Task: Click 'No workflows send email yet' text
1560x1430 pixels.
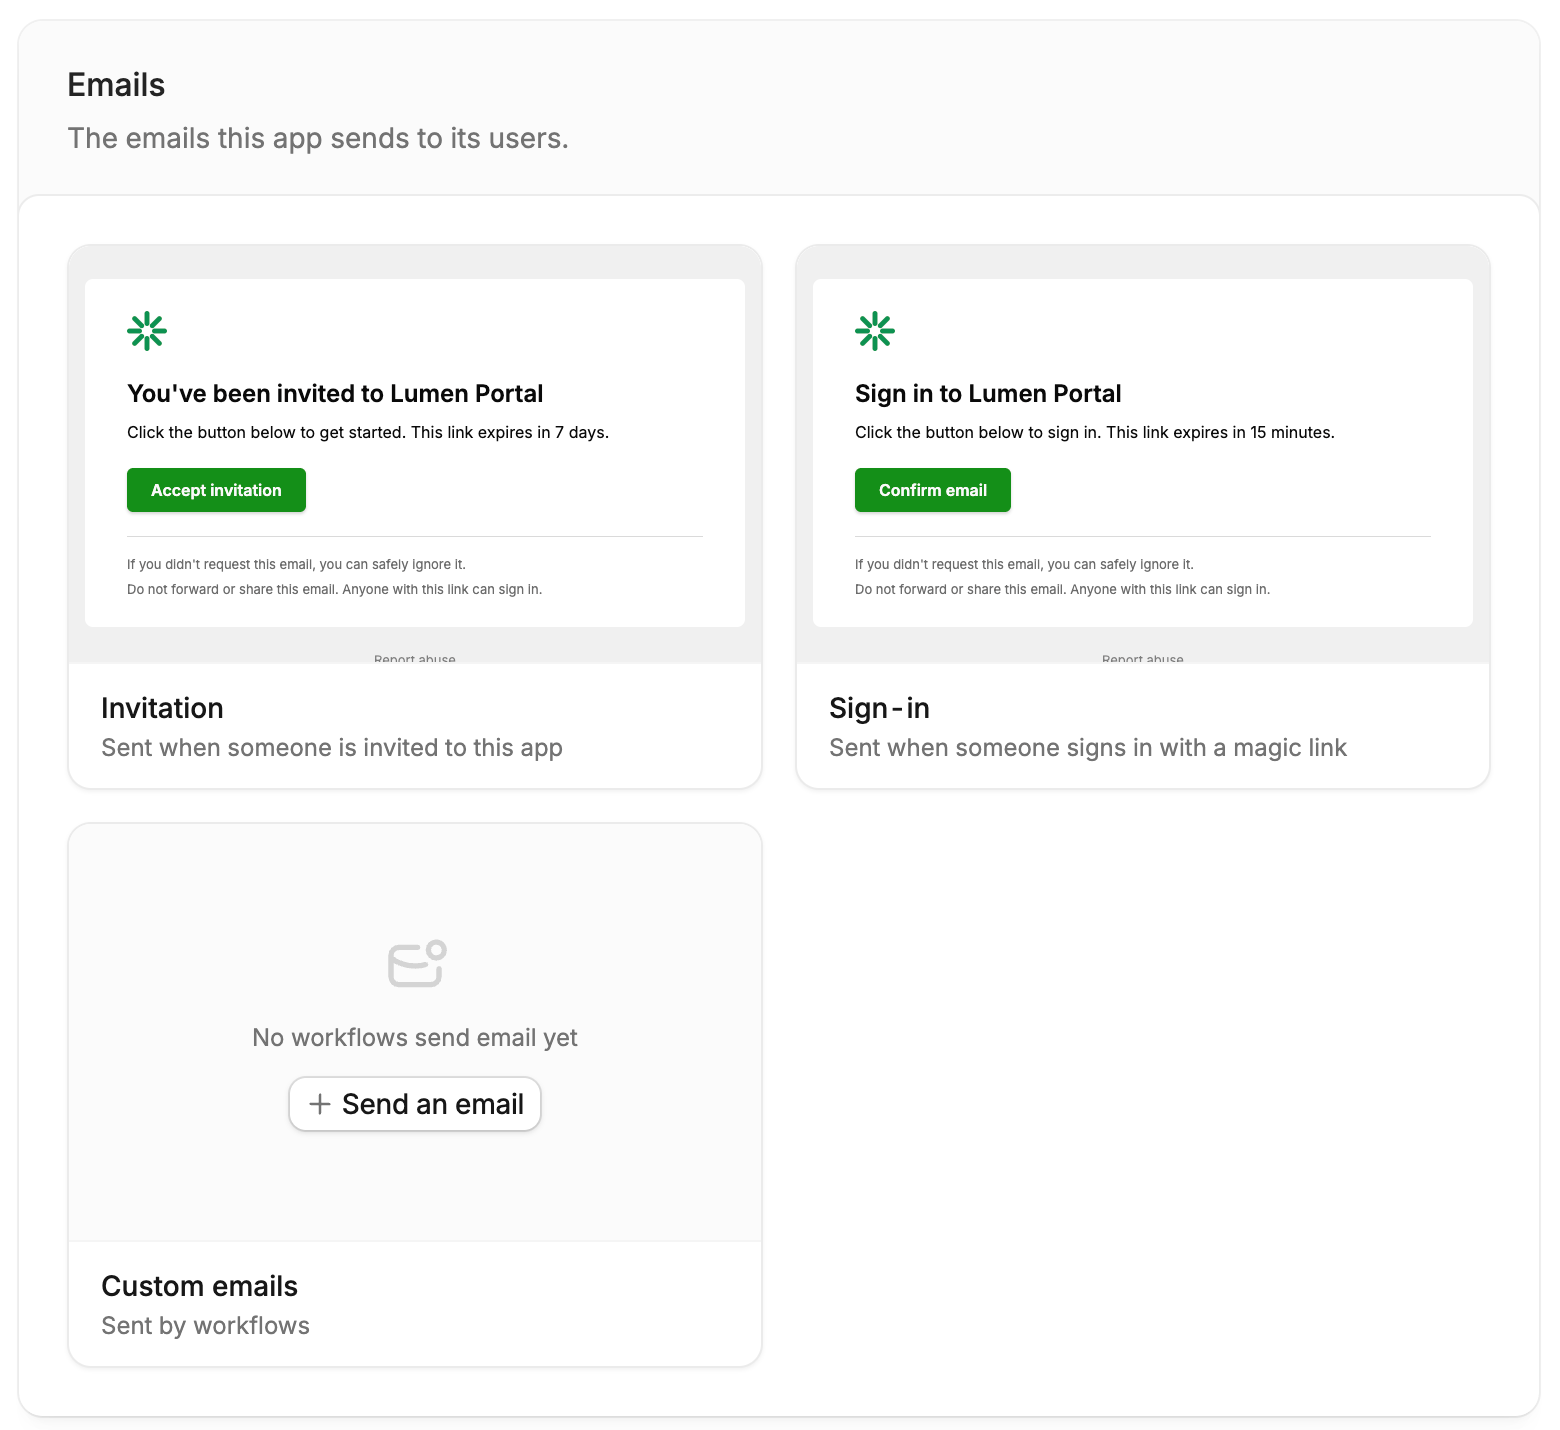Action: click(x=415, y=1038)
